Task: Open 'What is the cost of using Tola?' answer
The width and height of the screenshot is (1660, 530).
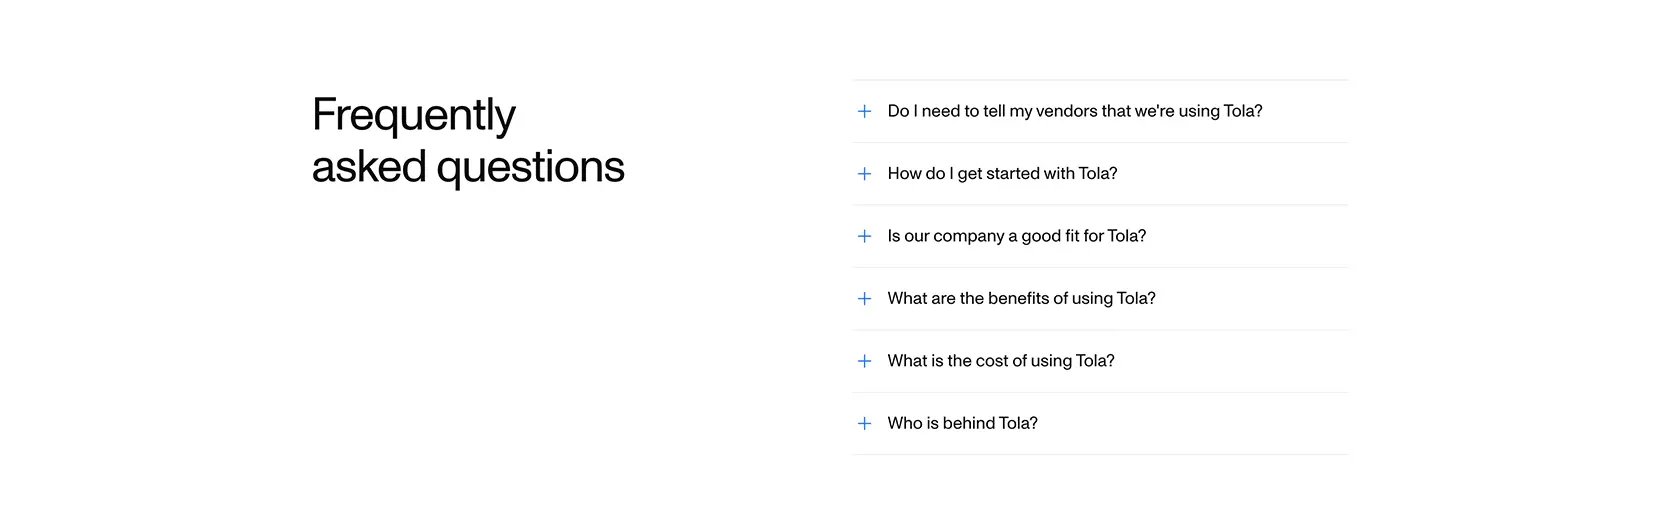Action: pos(1100,361)
